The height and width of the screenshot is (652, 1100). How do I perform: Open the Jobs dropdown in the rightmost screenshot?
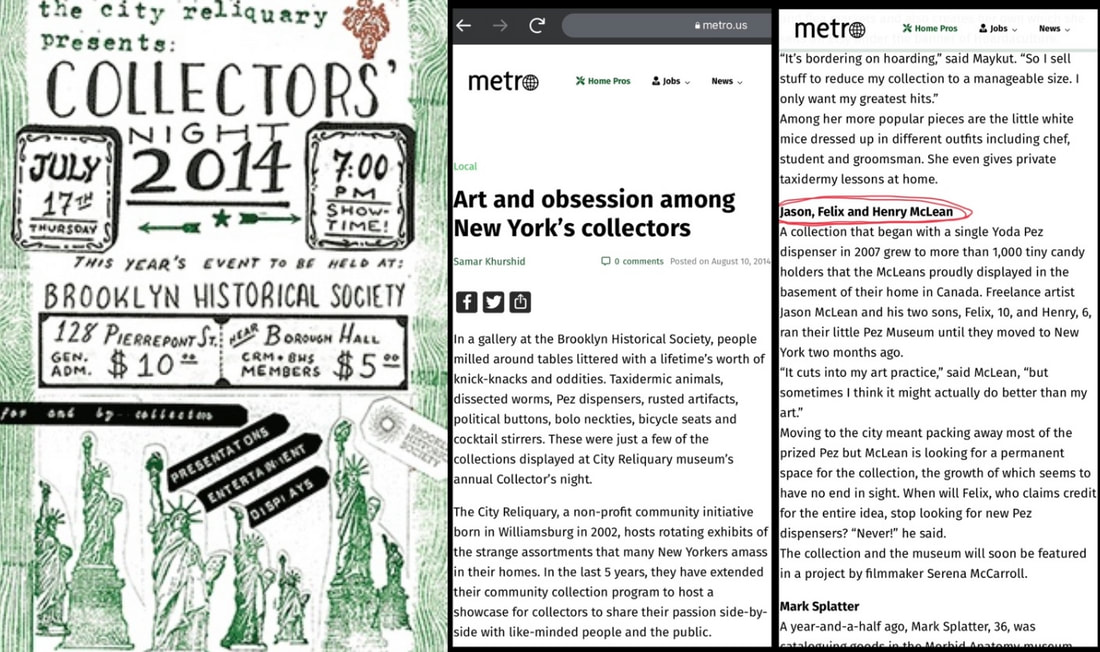click(997, 29)
